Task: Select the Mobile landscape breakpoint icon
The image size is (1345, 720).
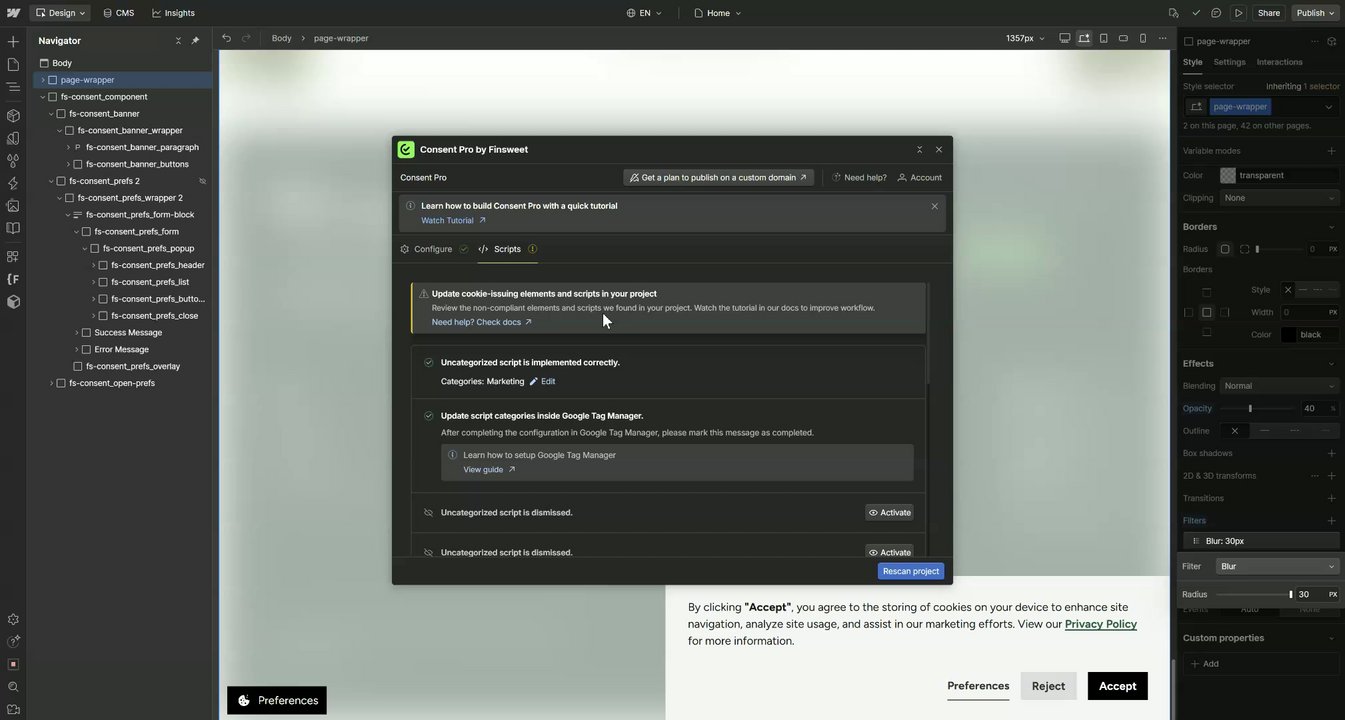Action: [x=1123, y=38]
